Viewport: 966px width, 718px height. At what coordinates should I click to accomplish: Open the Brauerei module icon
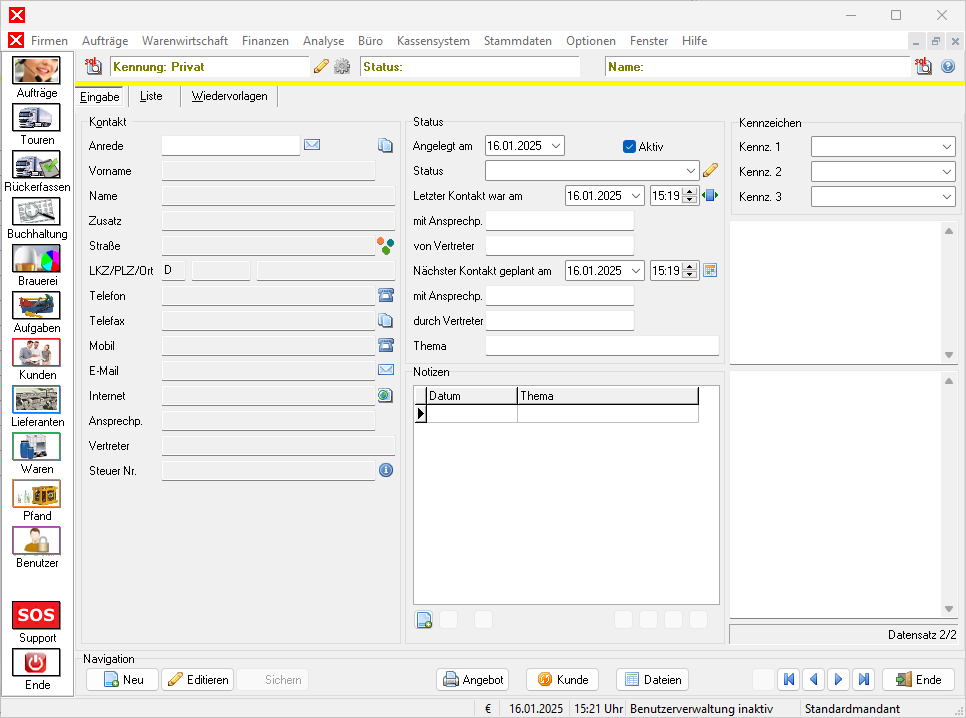coord(36,259)
